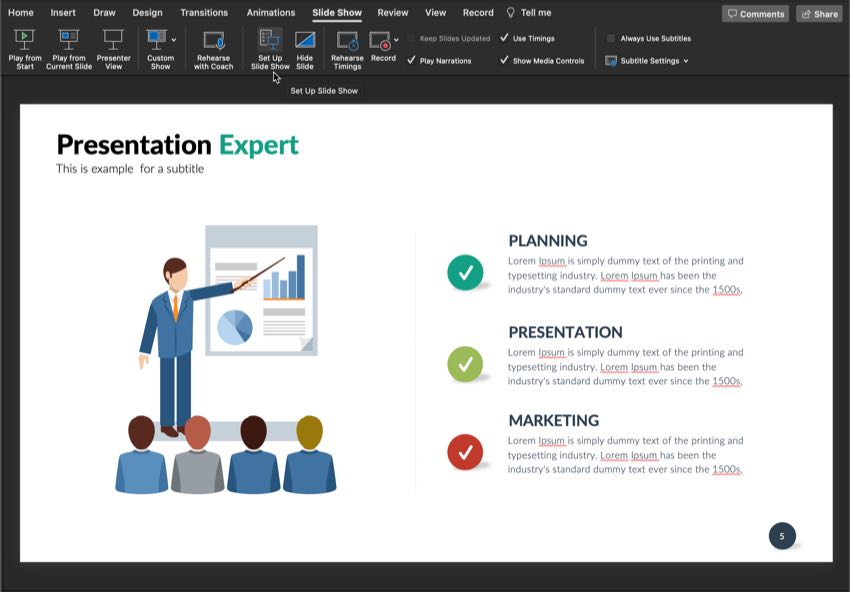
Task: Start Rehearse Timings
Action: tap(347, 50)
